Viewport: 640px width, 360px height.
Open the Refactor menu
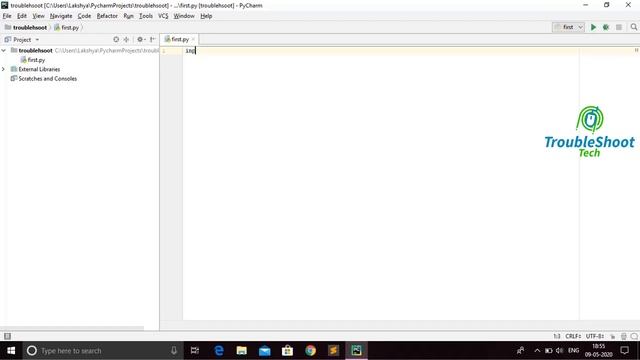coord(107,16)
